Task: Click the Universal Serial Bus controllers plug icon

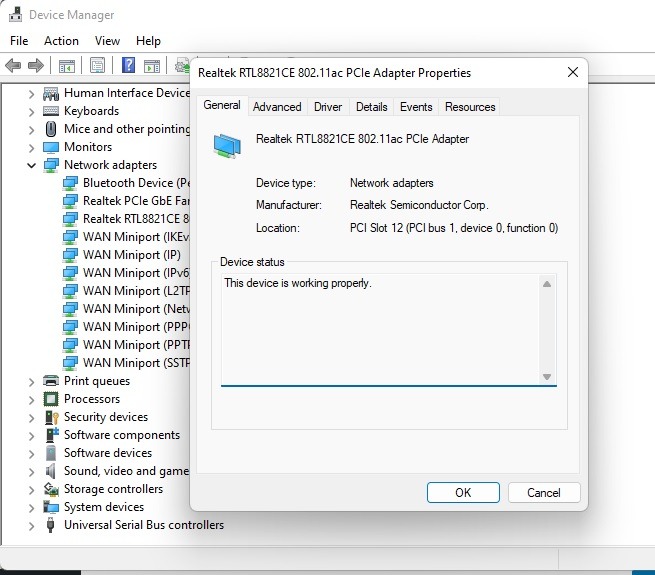Action: [51, 525]
